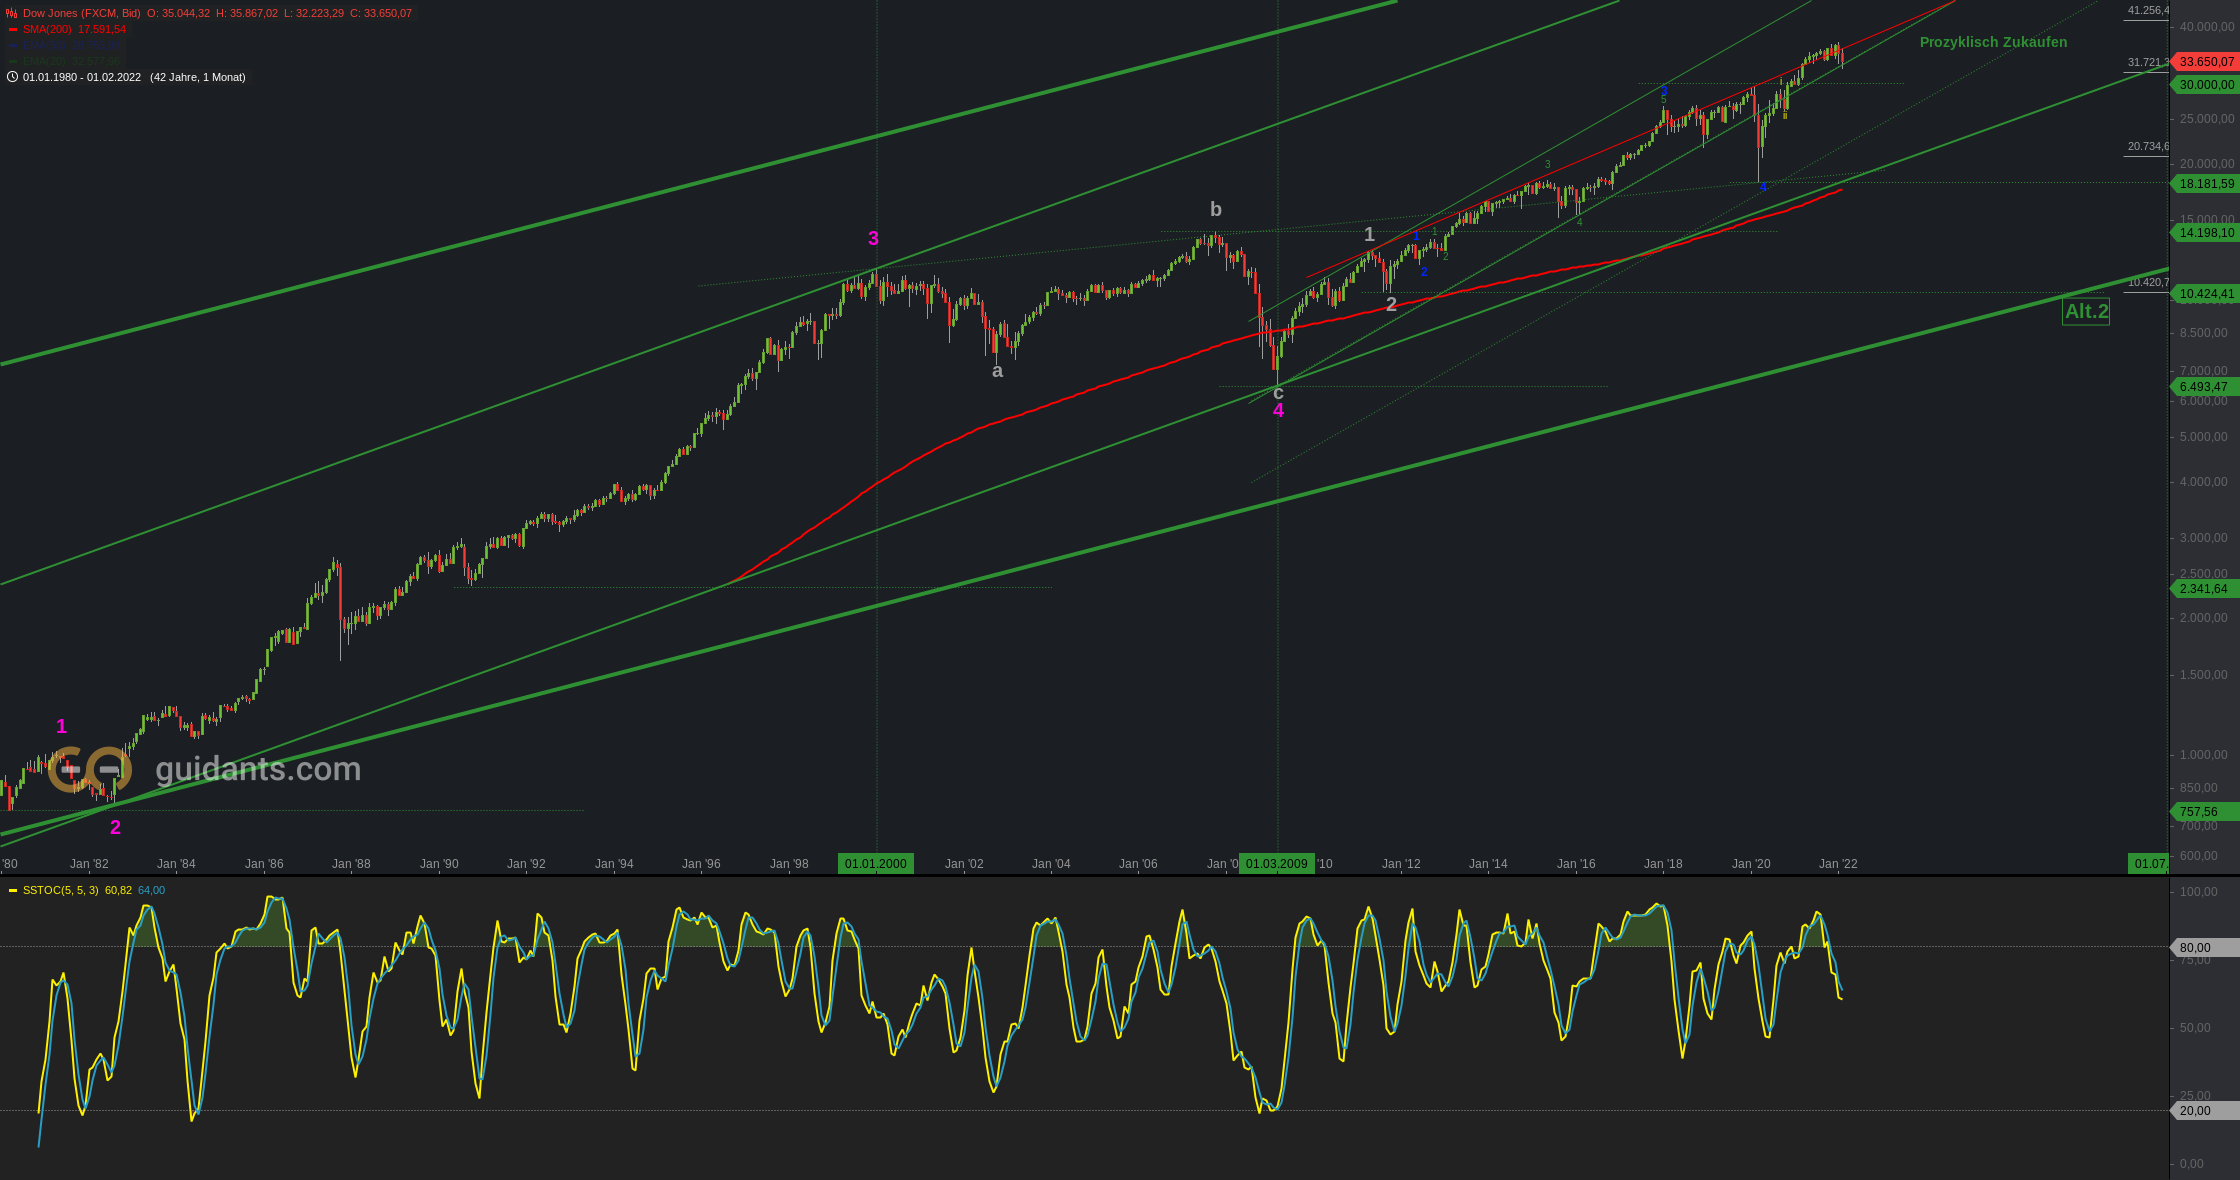Click the 2.341,64 green price level tag
The height and width of the screenshot is (1180, 2240).
pyautogui.click(x=2205, y=589)
